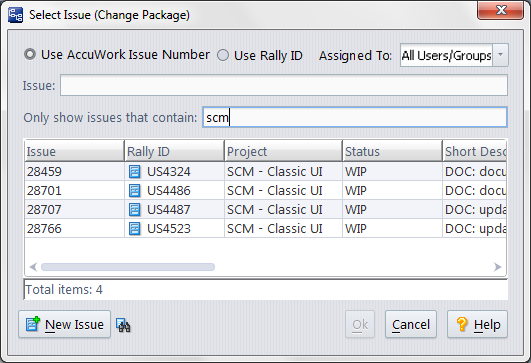Click the Rally icon beside US4324
This screenshot has width=531, height=363.
(x=134, y=172)
